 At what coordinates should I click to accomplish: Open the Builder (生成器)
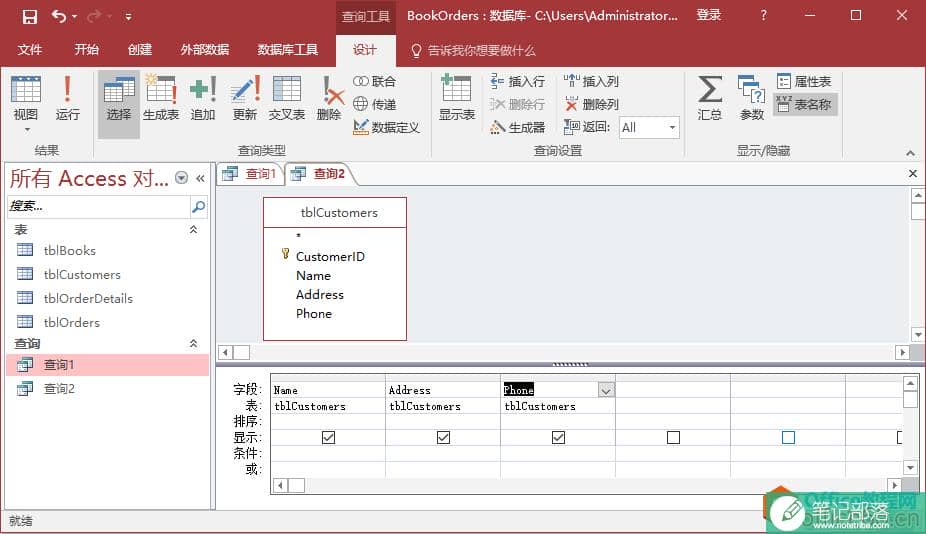pos(517,127)
